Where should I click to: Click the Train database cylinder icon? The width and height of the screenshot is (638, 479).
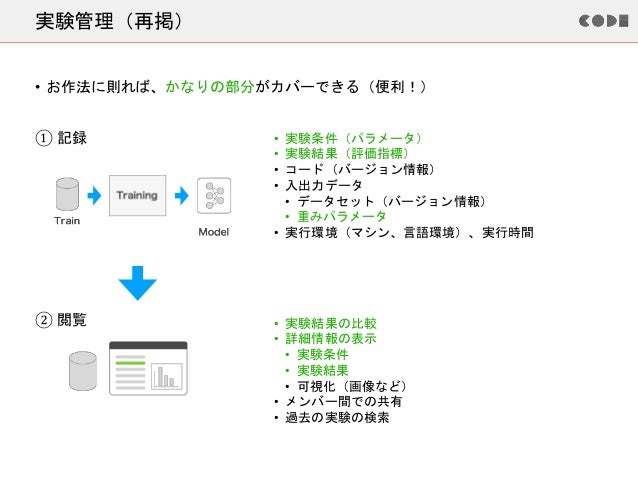coord(67,194)
